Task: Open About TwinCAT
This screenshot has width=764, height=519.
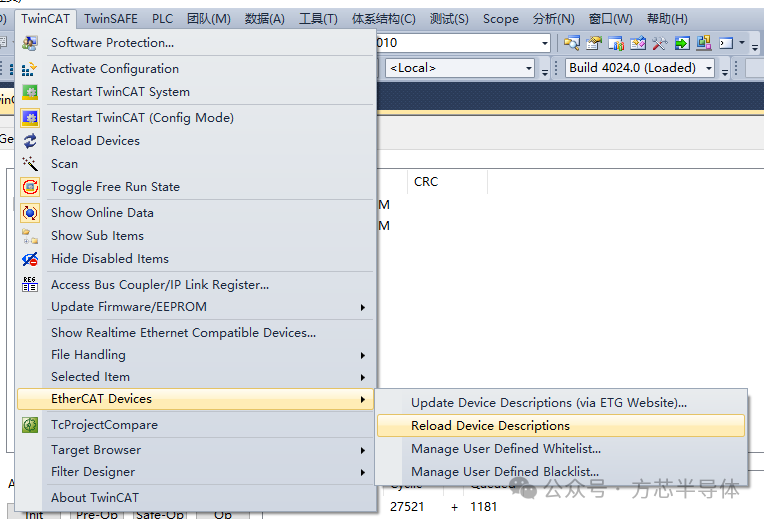Action: [195, 498]
